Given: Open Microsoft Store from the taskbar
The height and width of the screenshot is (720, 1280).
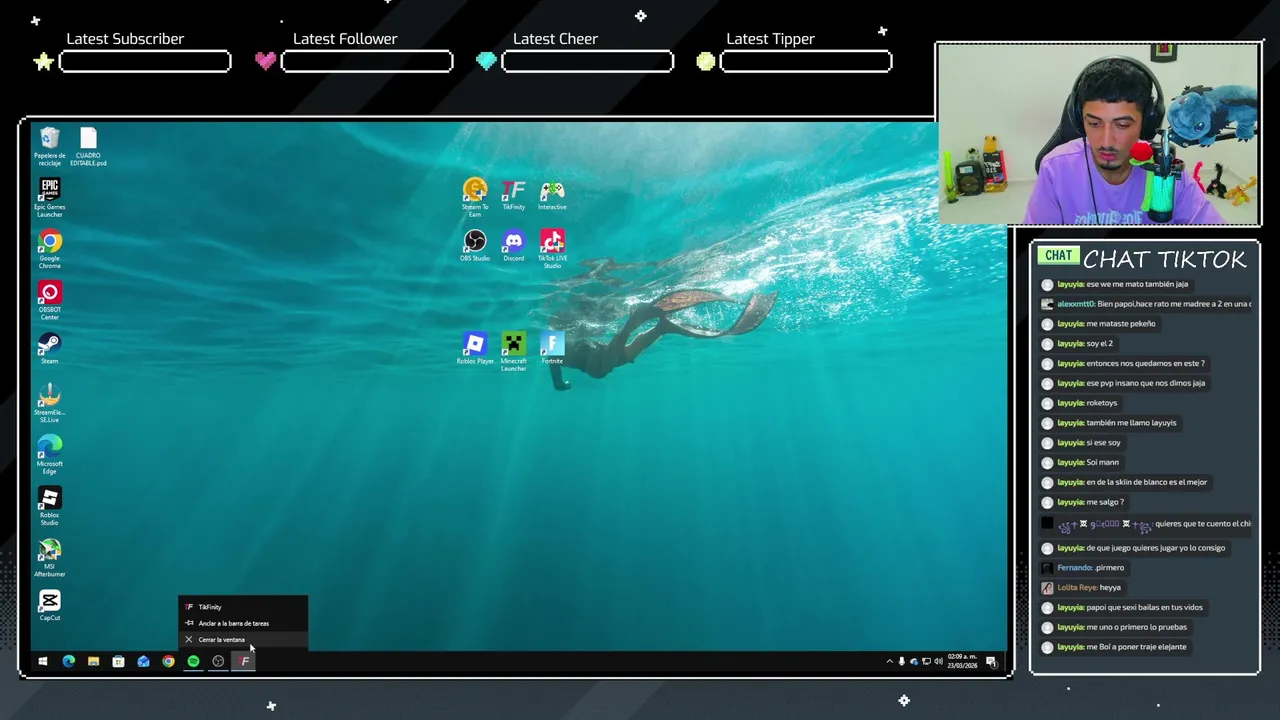Looking at the screenshot, I should tap(118, 661).
